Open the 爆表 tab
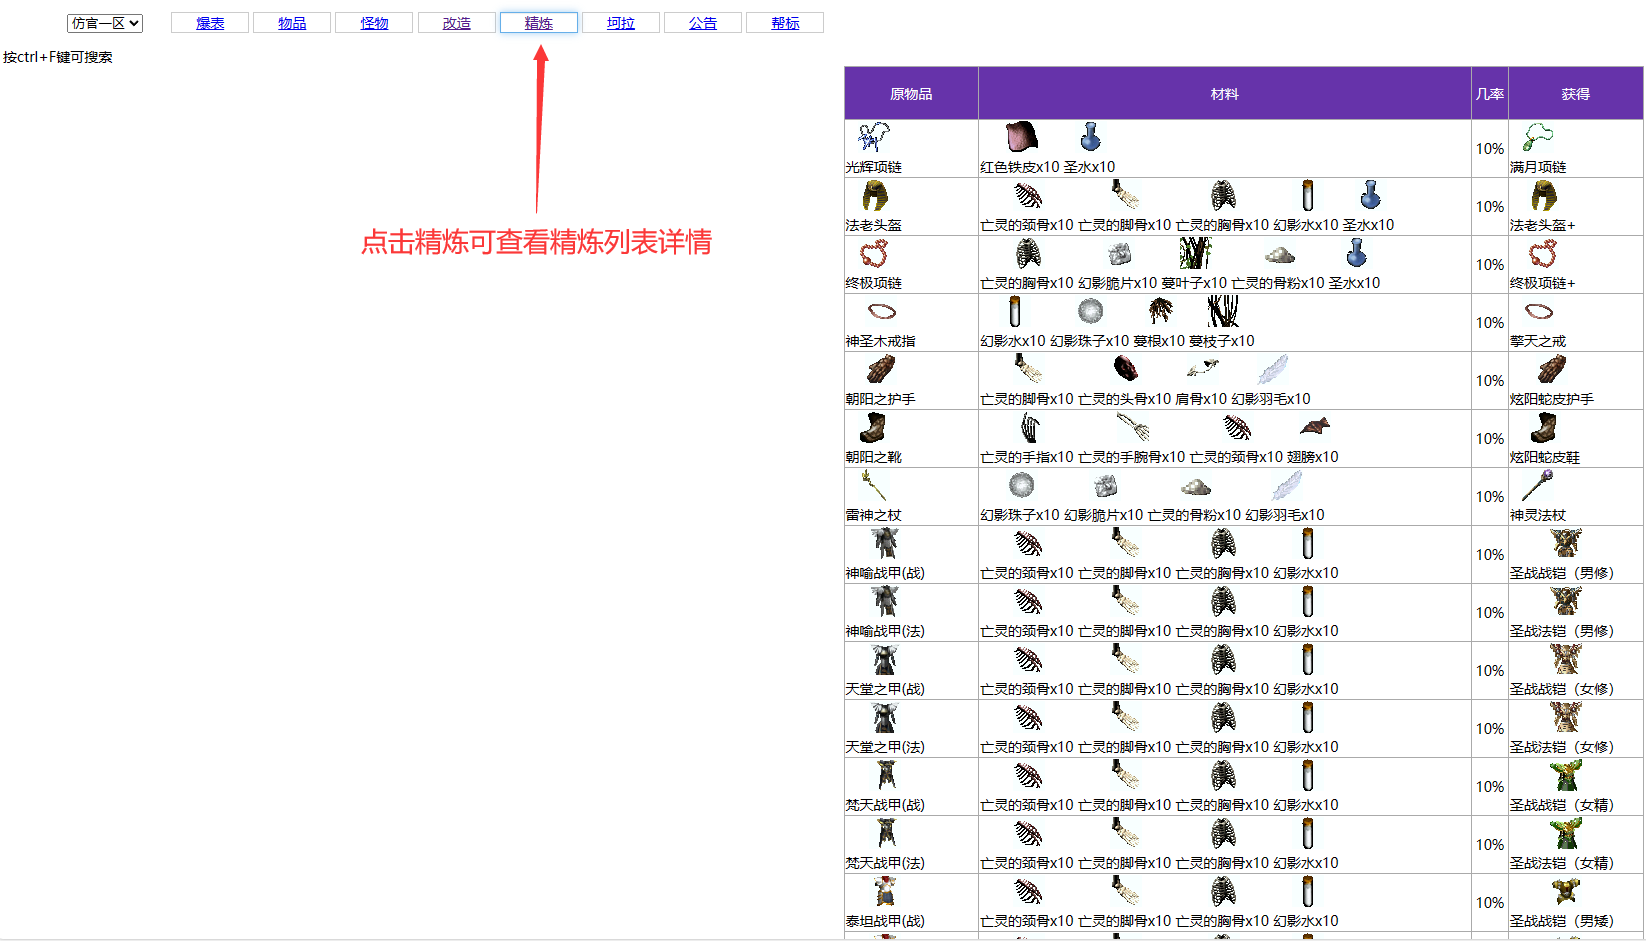The width and height of the screenshot is (1646, 941). pyautogui.click(x=210, y=23)
